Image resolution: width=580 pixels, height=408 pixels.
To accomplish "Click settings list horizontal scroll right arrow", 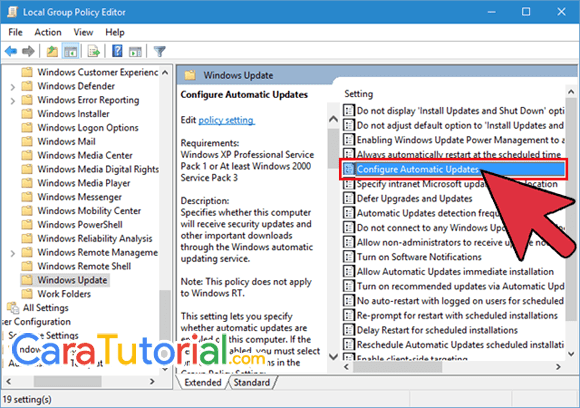I will (558, 367).
